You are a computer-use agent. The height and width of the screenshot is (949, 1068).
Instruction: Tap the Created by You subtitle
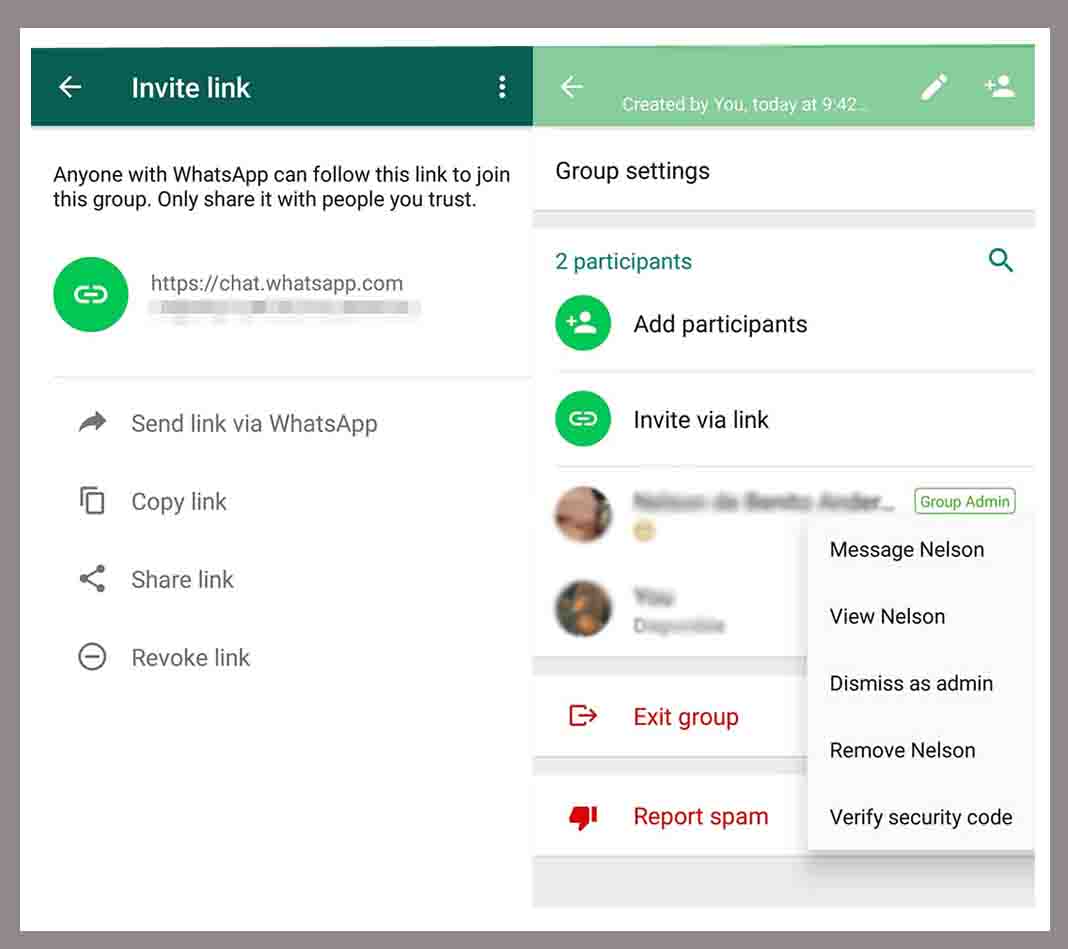(742, 104)
